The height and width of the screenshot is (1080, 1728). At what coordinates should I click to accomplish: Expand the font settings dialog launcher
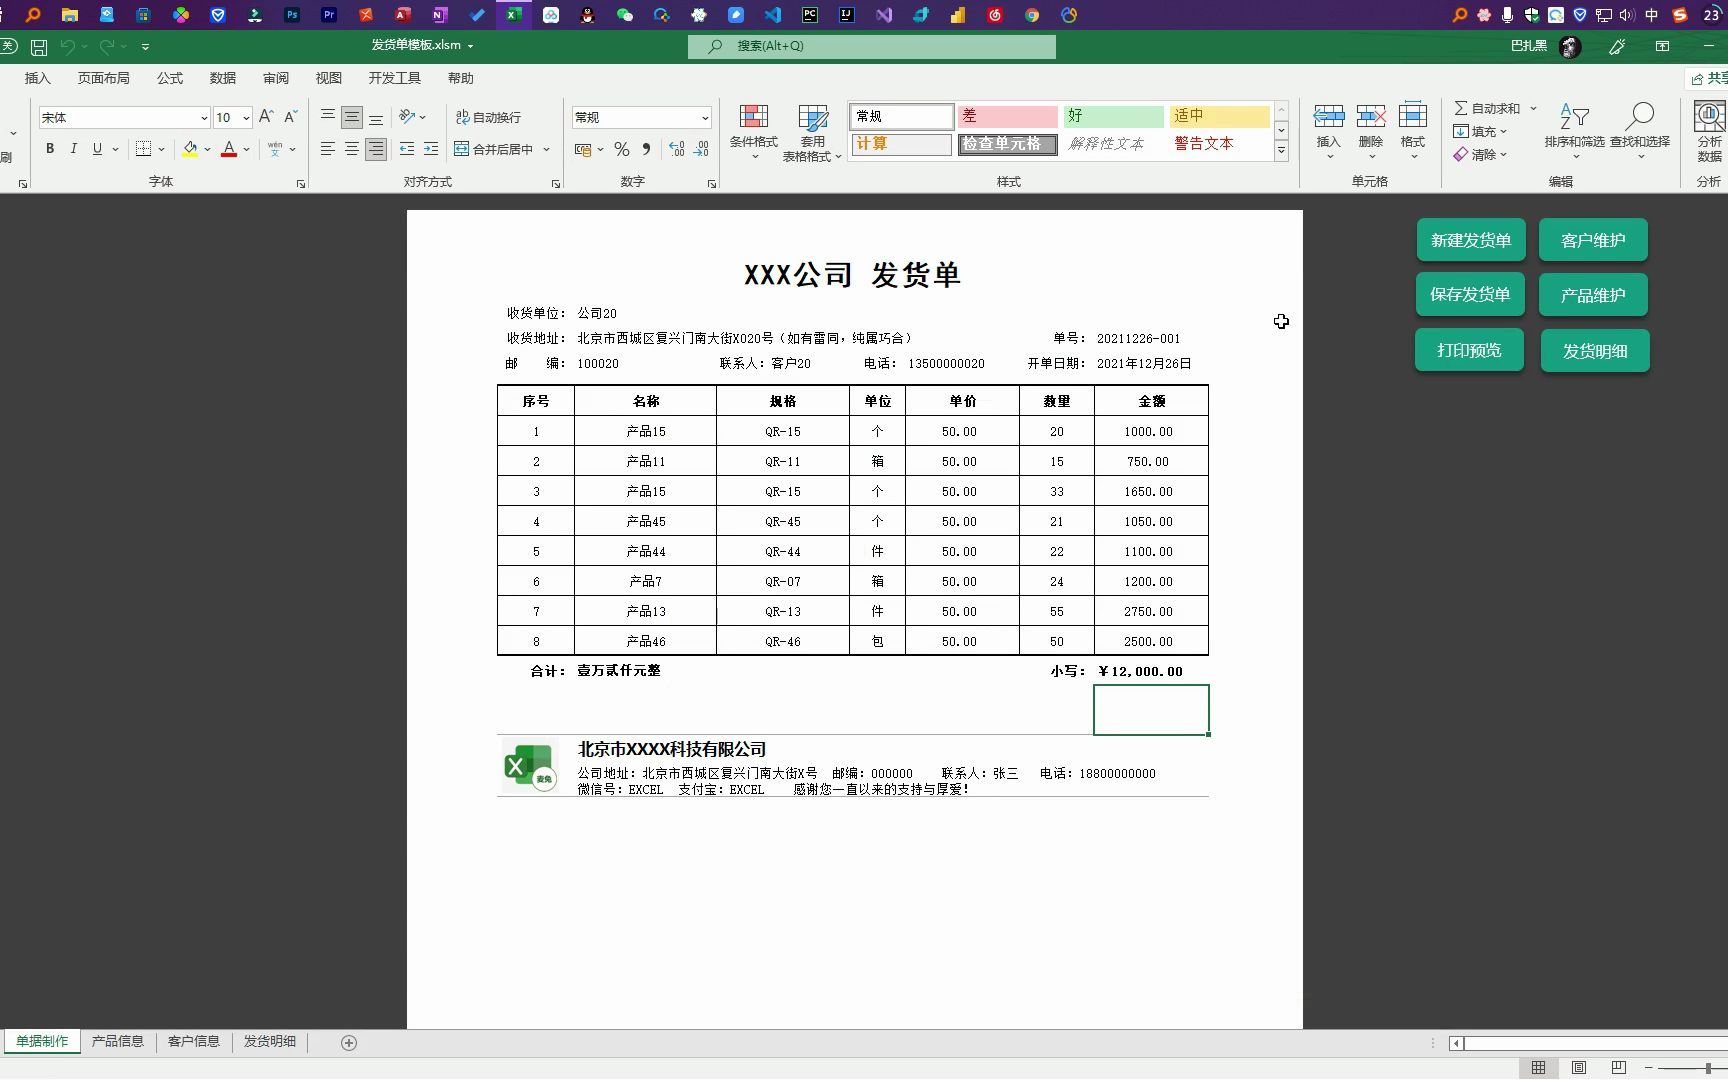click(301, 184)
